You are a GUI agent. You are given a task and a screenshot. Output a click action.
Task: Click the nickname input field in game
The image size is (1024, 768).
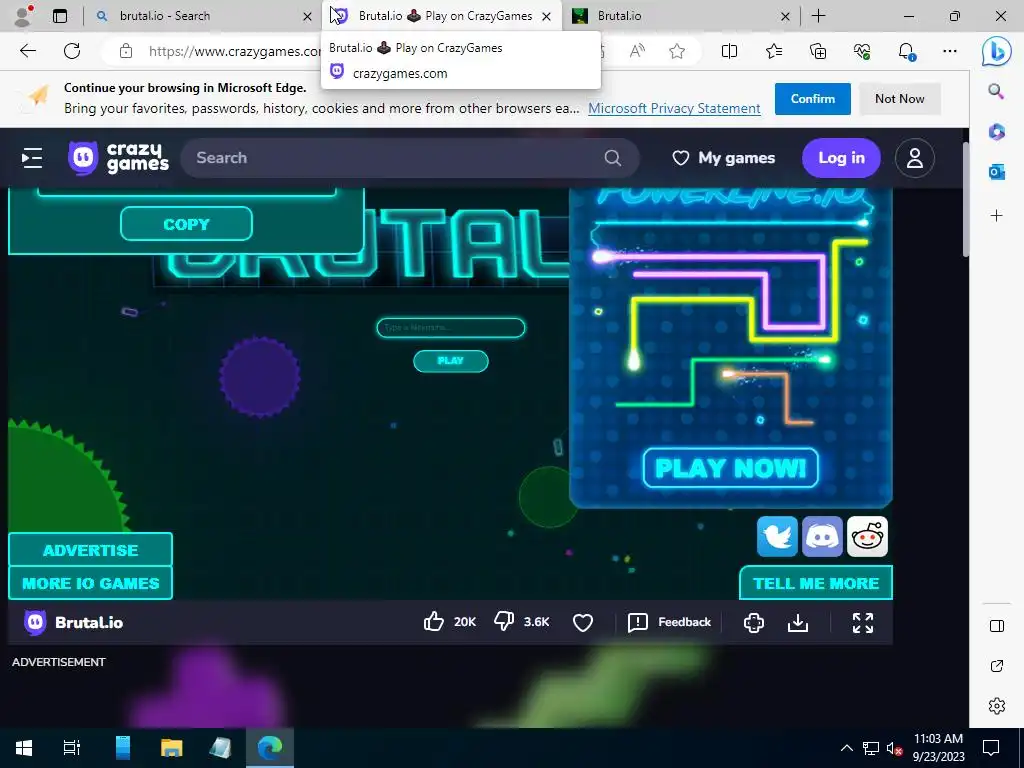(451, 327)
